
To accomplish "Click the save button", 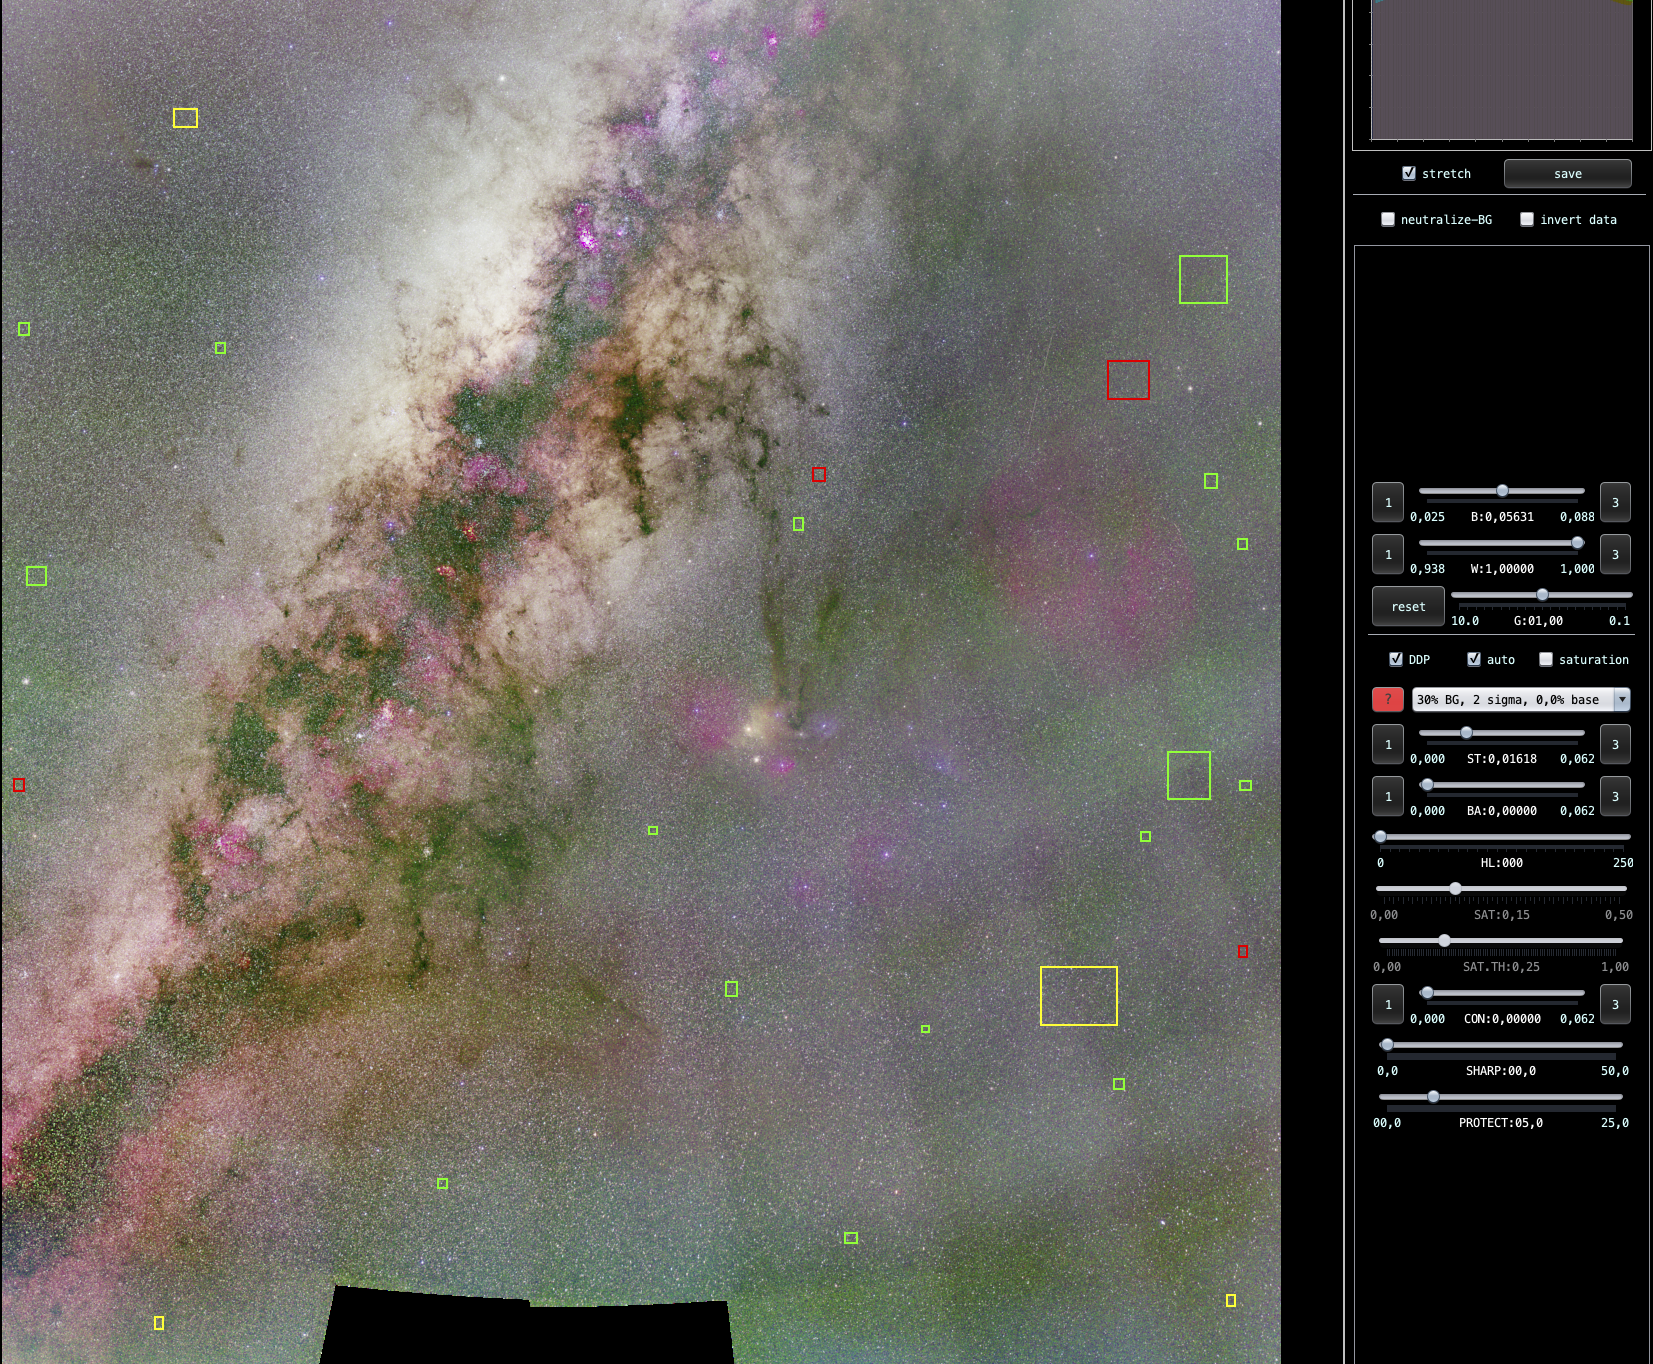I will click(1567, 173).
